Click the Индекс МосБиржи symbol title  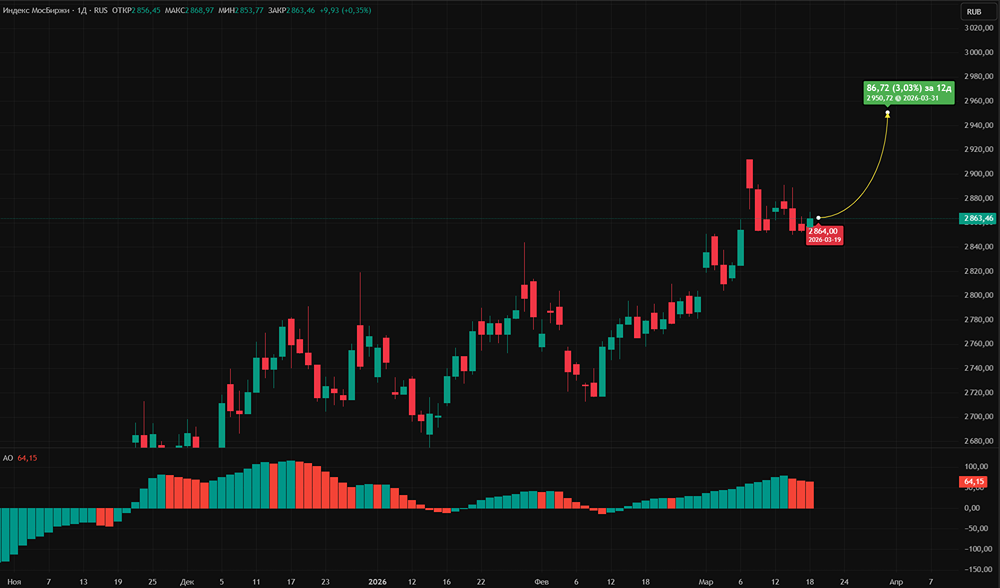[36, 10]
